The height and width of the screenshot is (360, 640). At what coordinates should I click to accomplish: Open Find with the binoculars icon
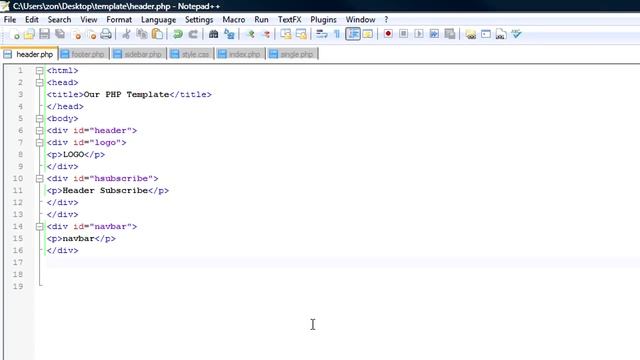(213, 34)
